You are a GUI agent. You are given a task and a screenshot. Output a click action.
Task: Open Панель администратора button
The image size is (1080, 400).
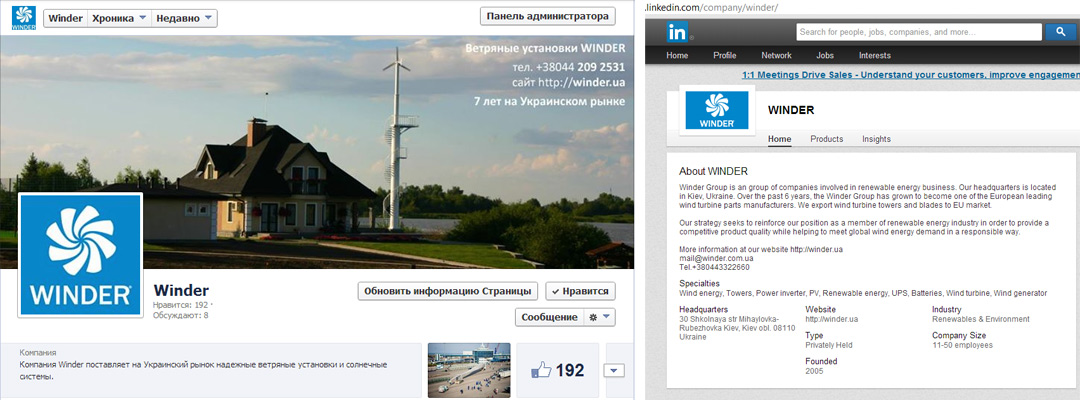(548, 16)
